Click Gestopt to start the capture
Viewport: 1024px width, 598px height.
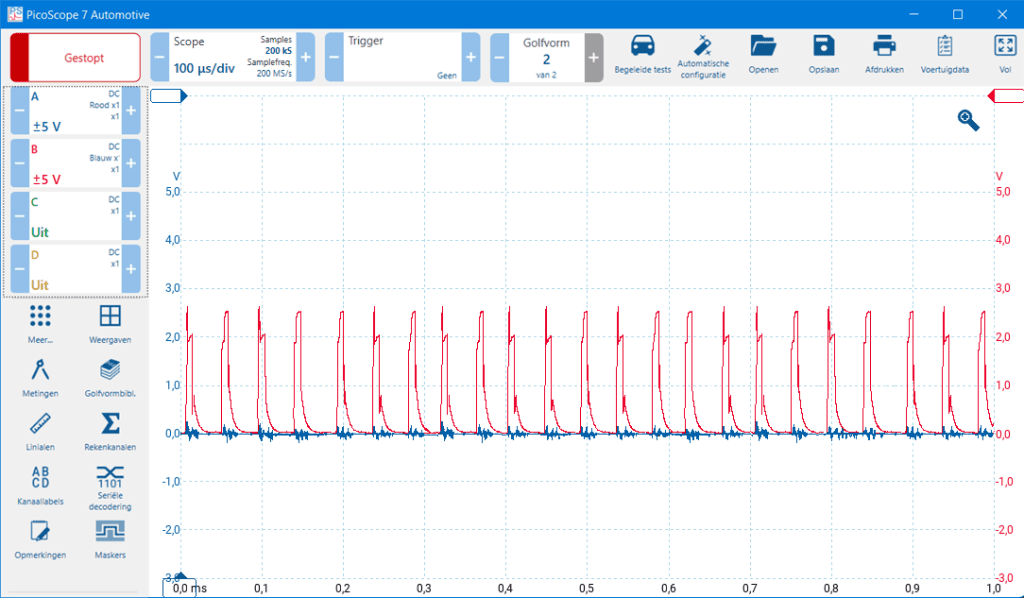pos(74,58)
